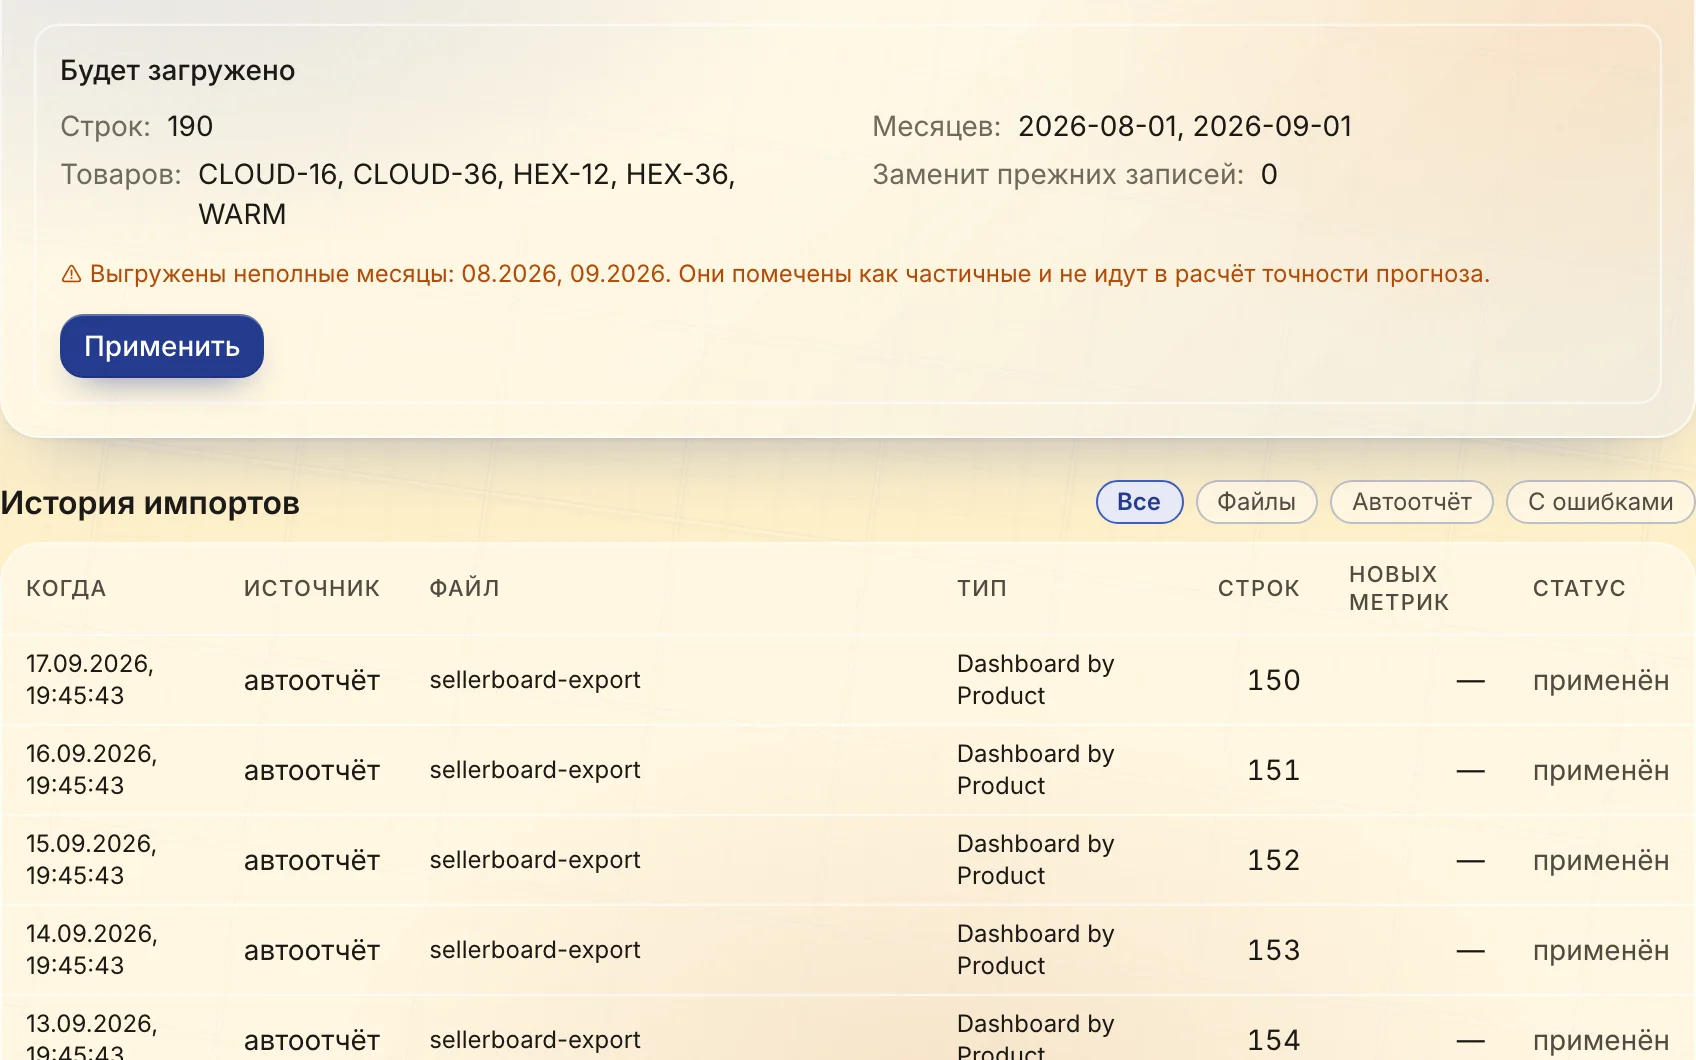Click the Строк: 190 value

190,127
